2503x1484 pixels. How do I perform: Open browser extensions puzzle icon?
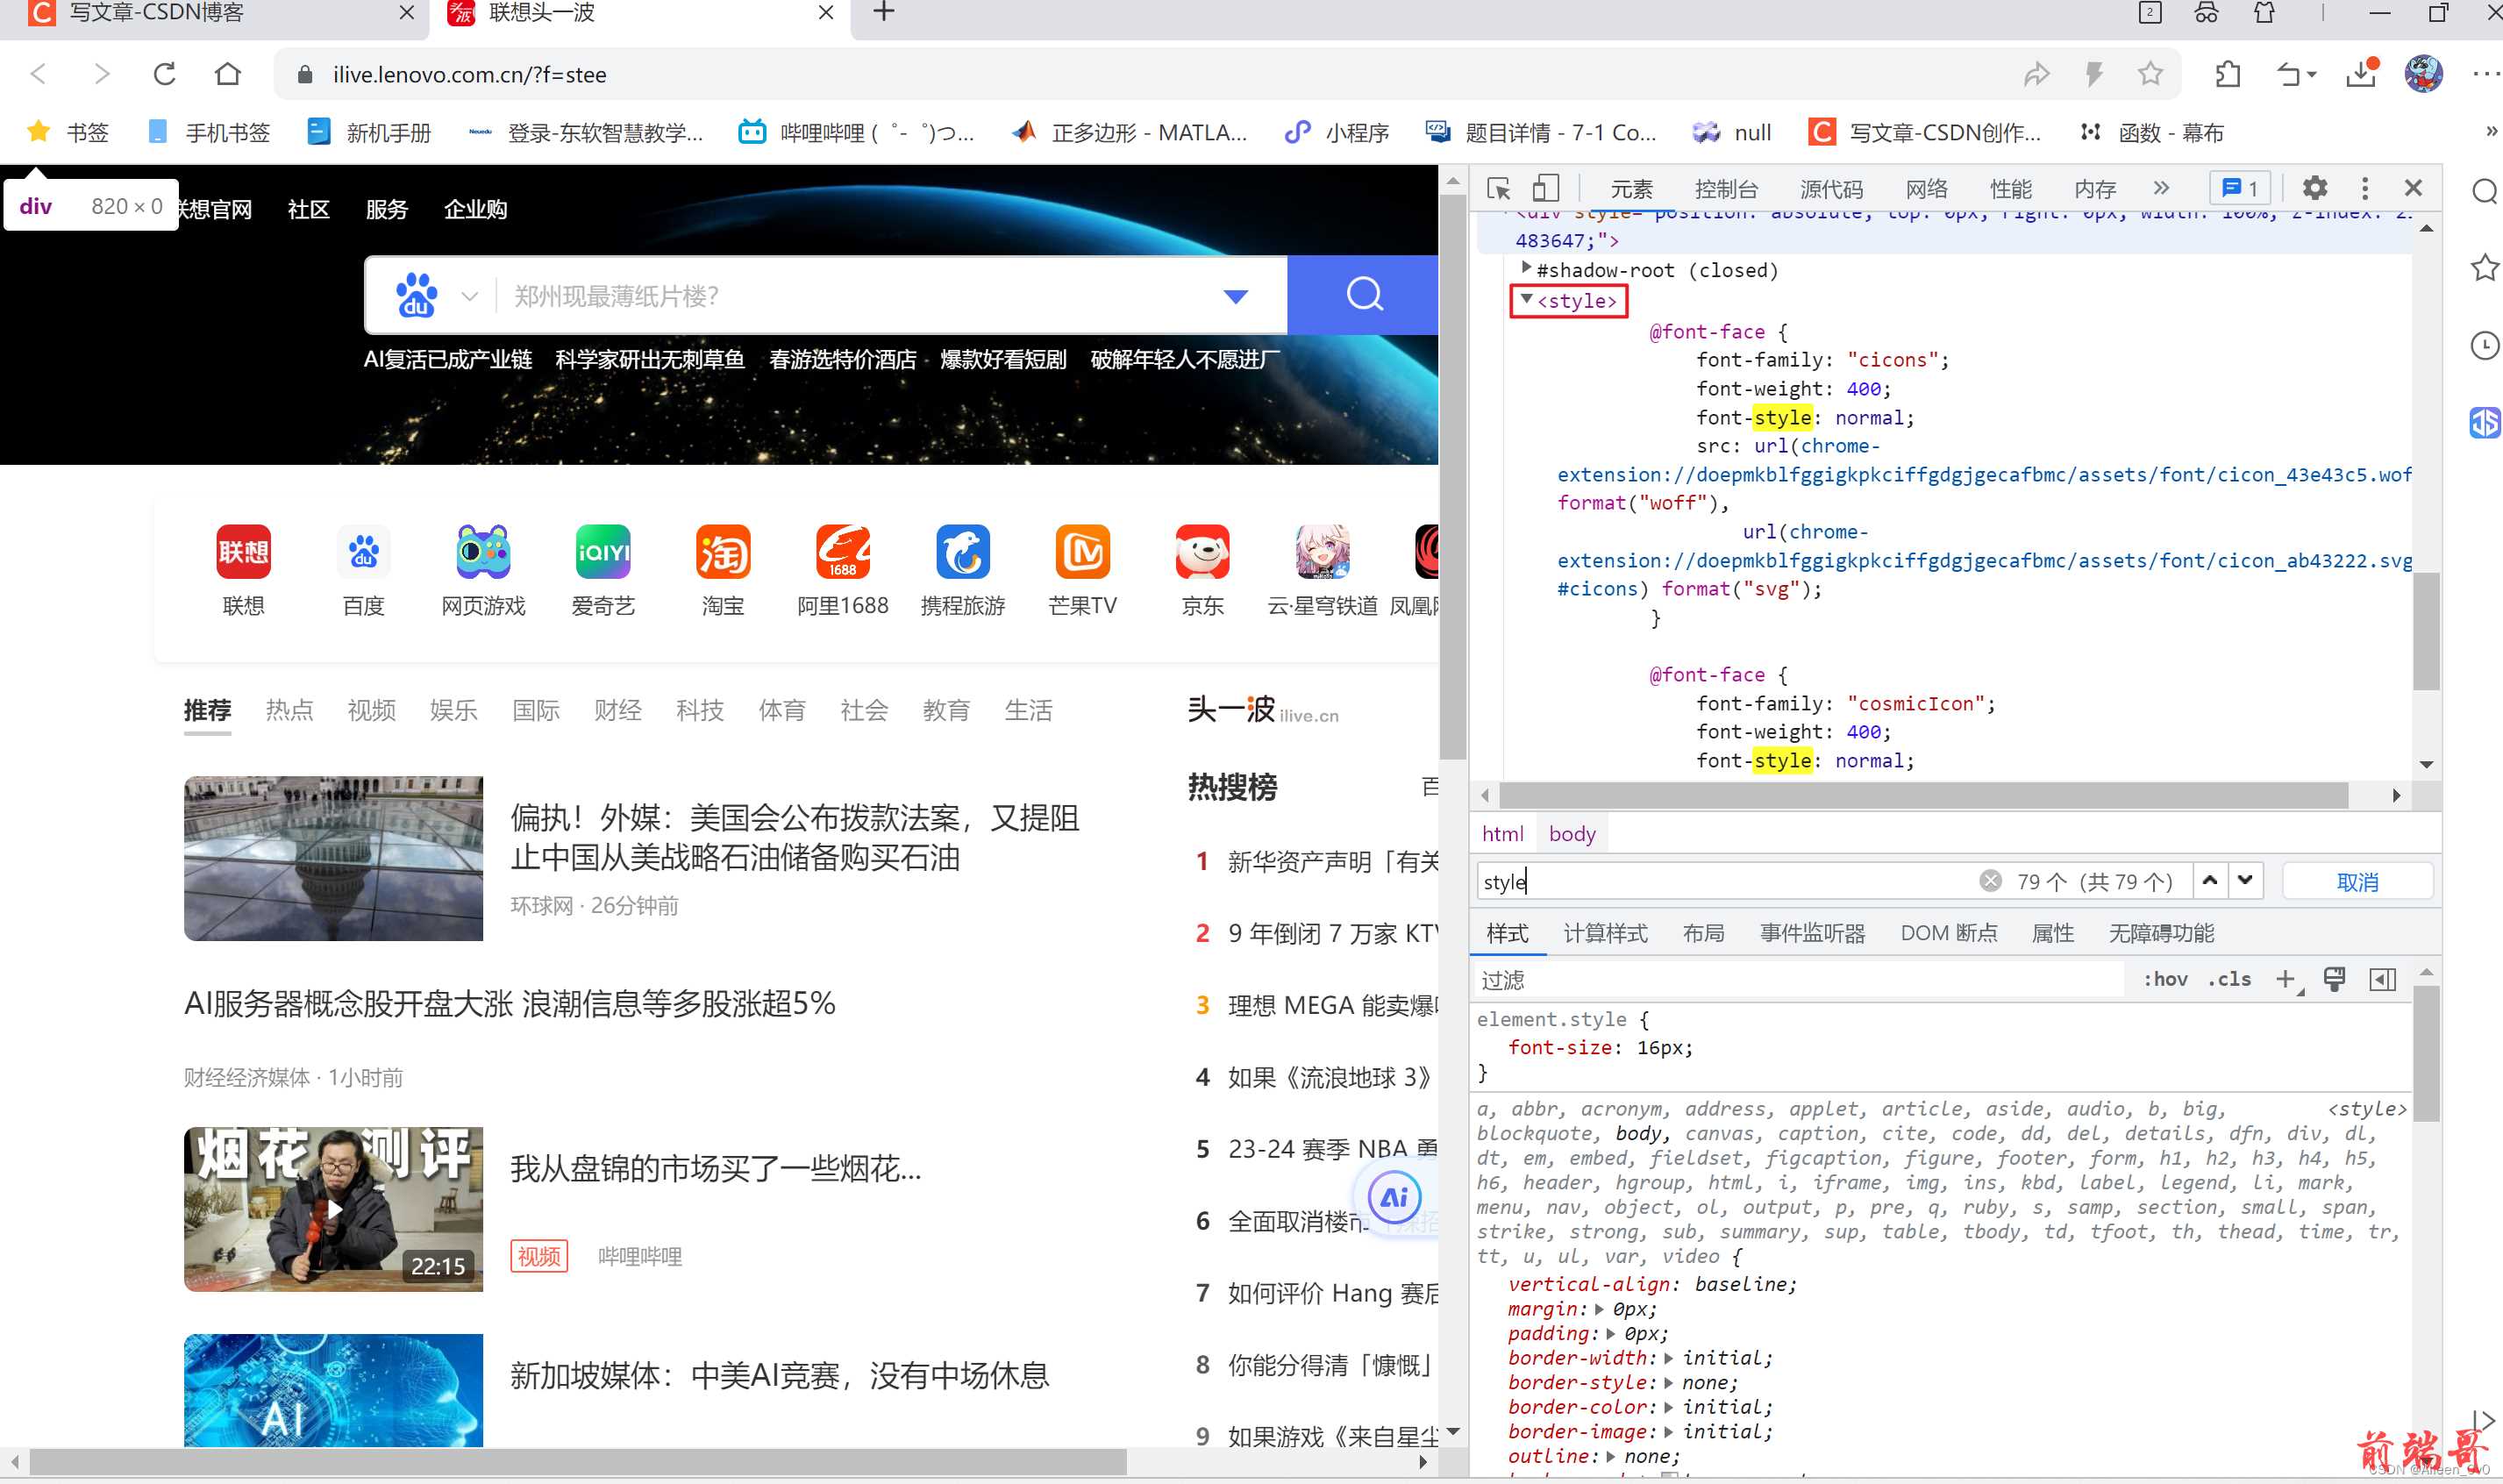(2227, 74)
